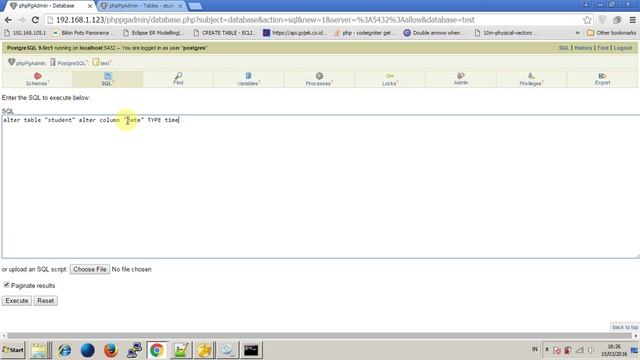
Task: Select the SQL tab in phpPgAdmin
Action: 107,79
